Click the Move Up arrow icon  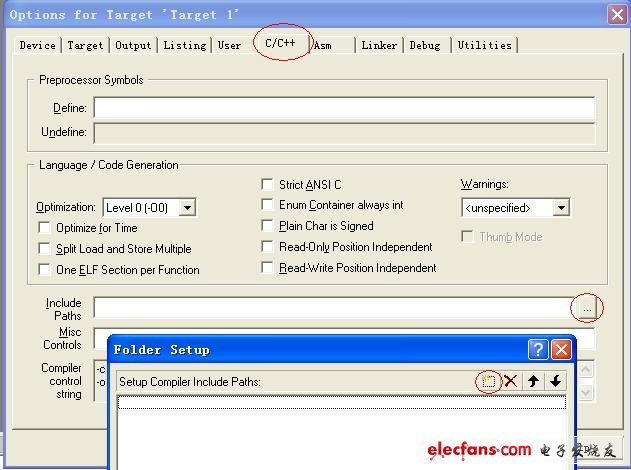point(535,381)
